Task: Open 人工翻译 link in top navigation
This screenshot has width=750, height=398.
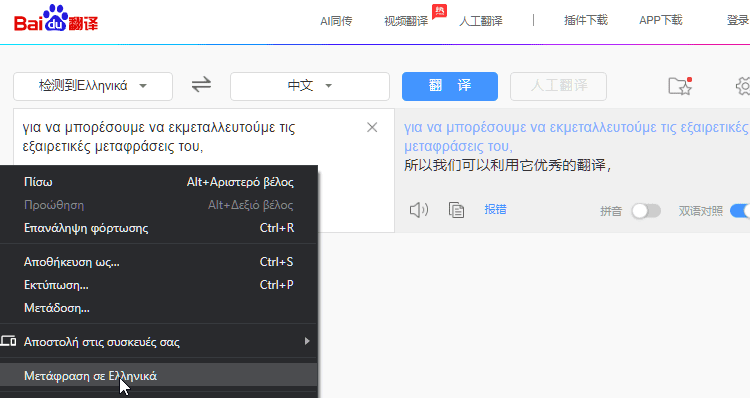Action: click(481, 21)
